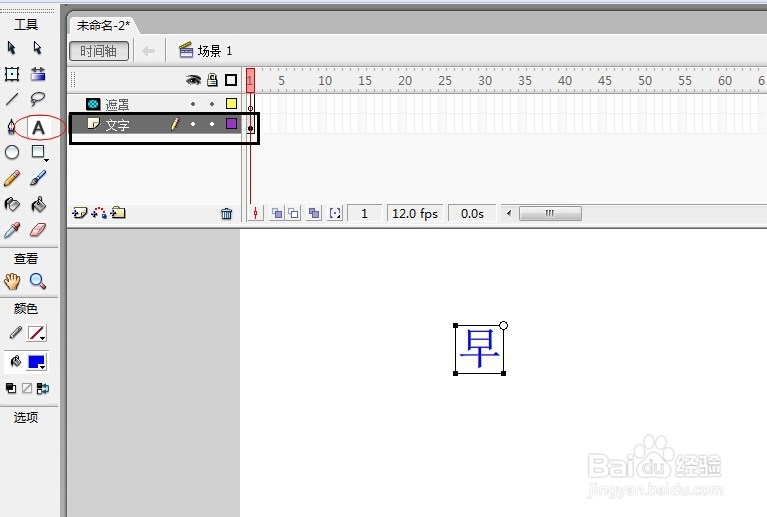
Task: Open the blue fill color picker
Action: [37, 362]
